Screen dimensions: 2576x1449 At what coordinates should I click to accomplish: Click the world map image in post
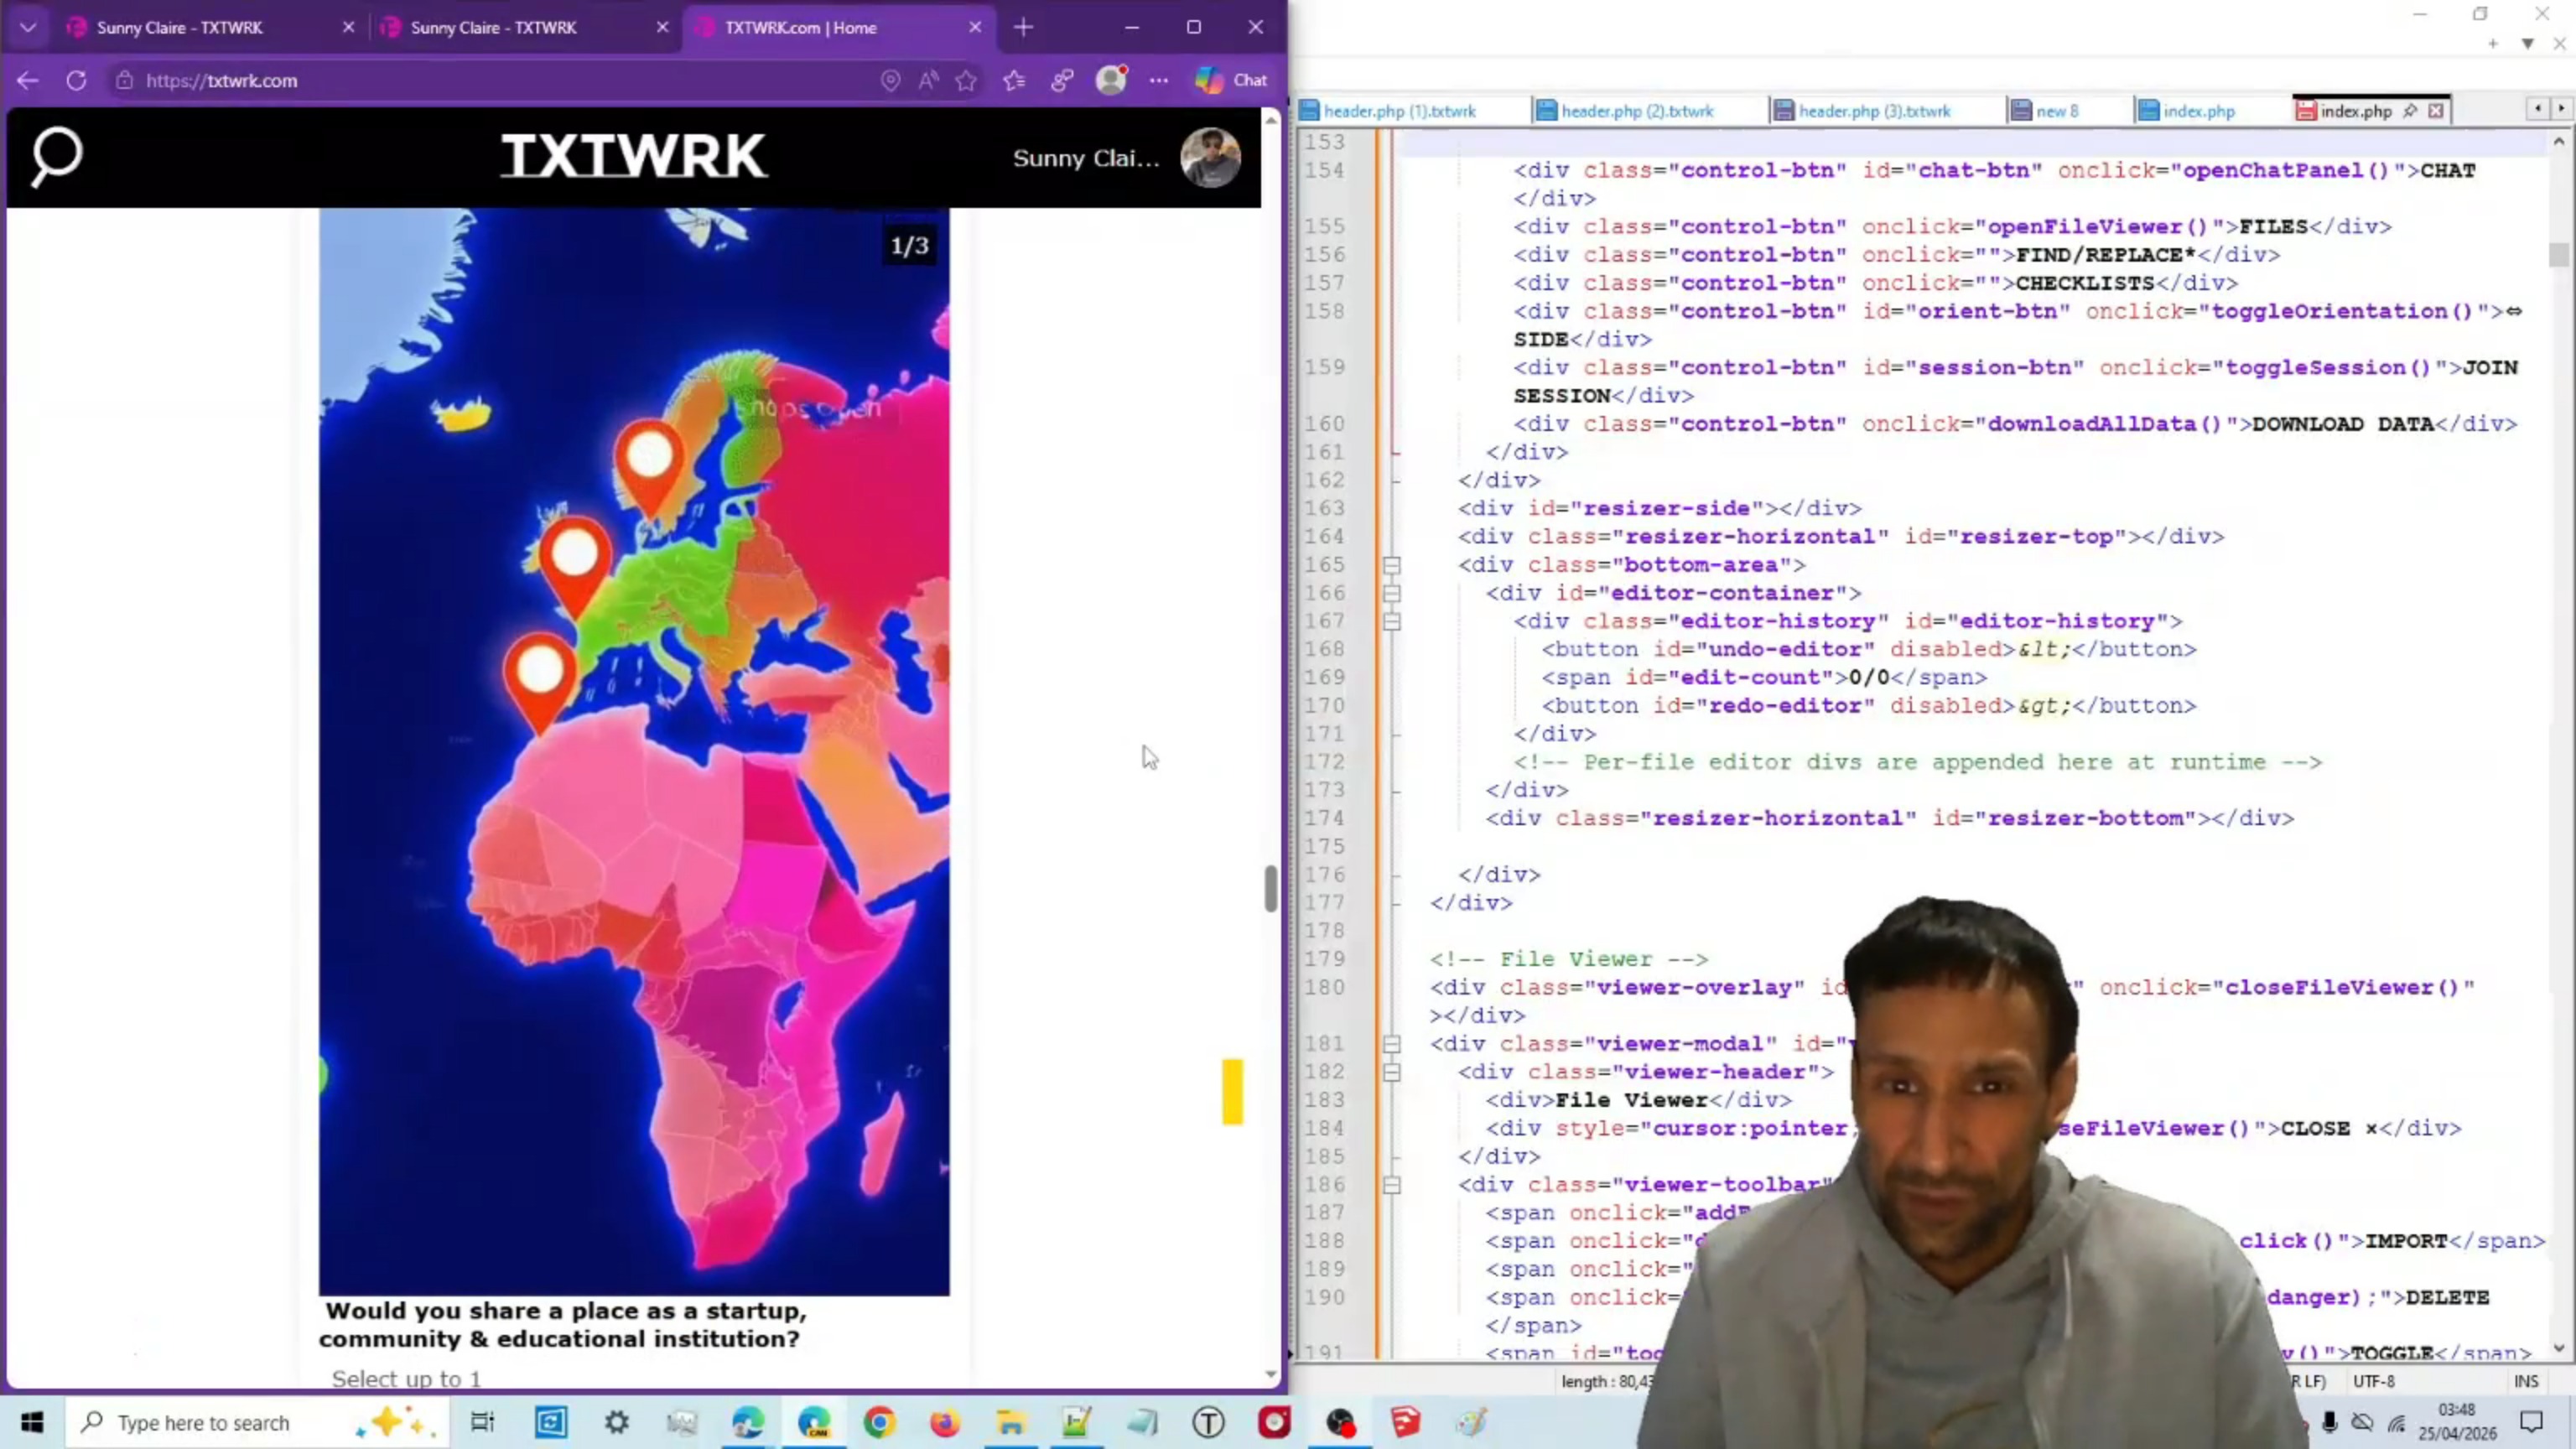tap(634, 751)
